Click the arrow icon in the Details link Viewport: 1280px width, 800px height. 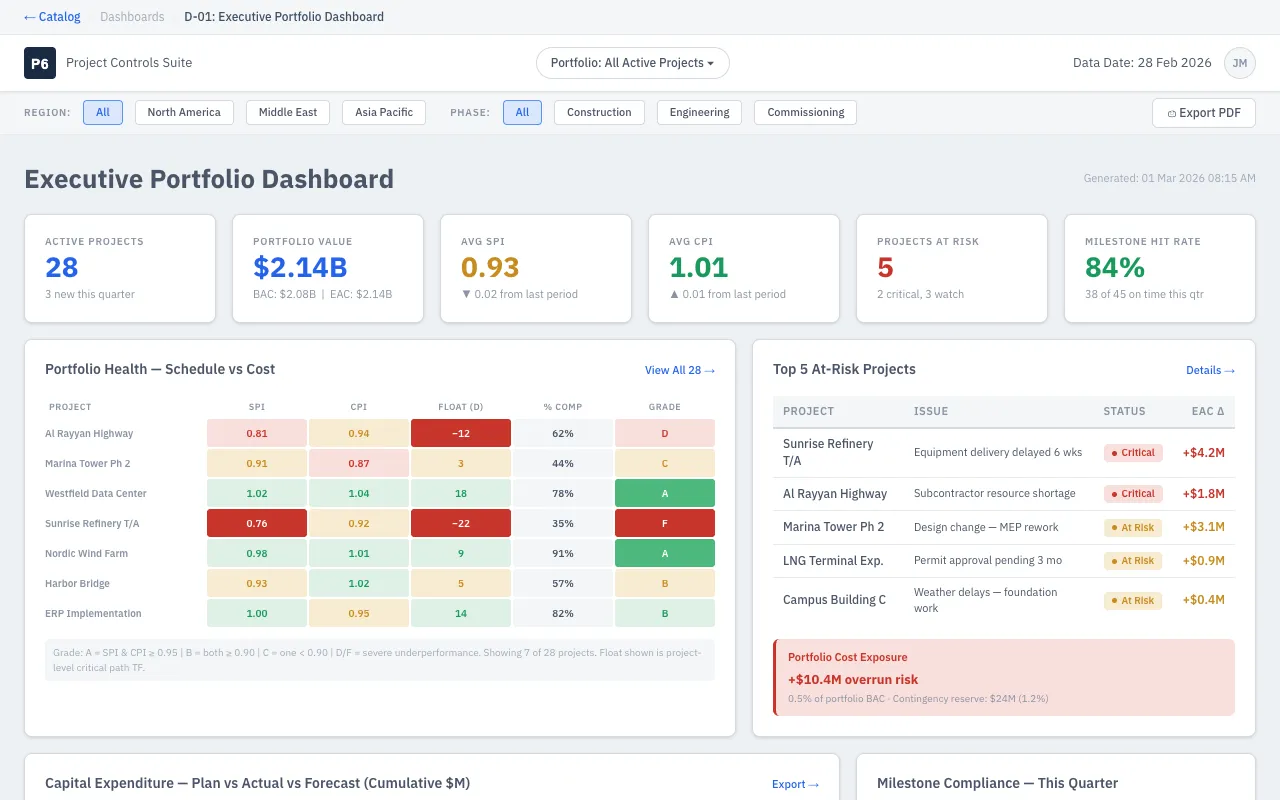coord(1230,370)
